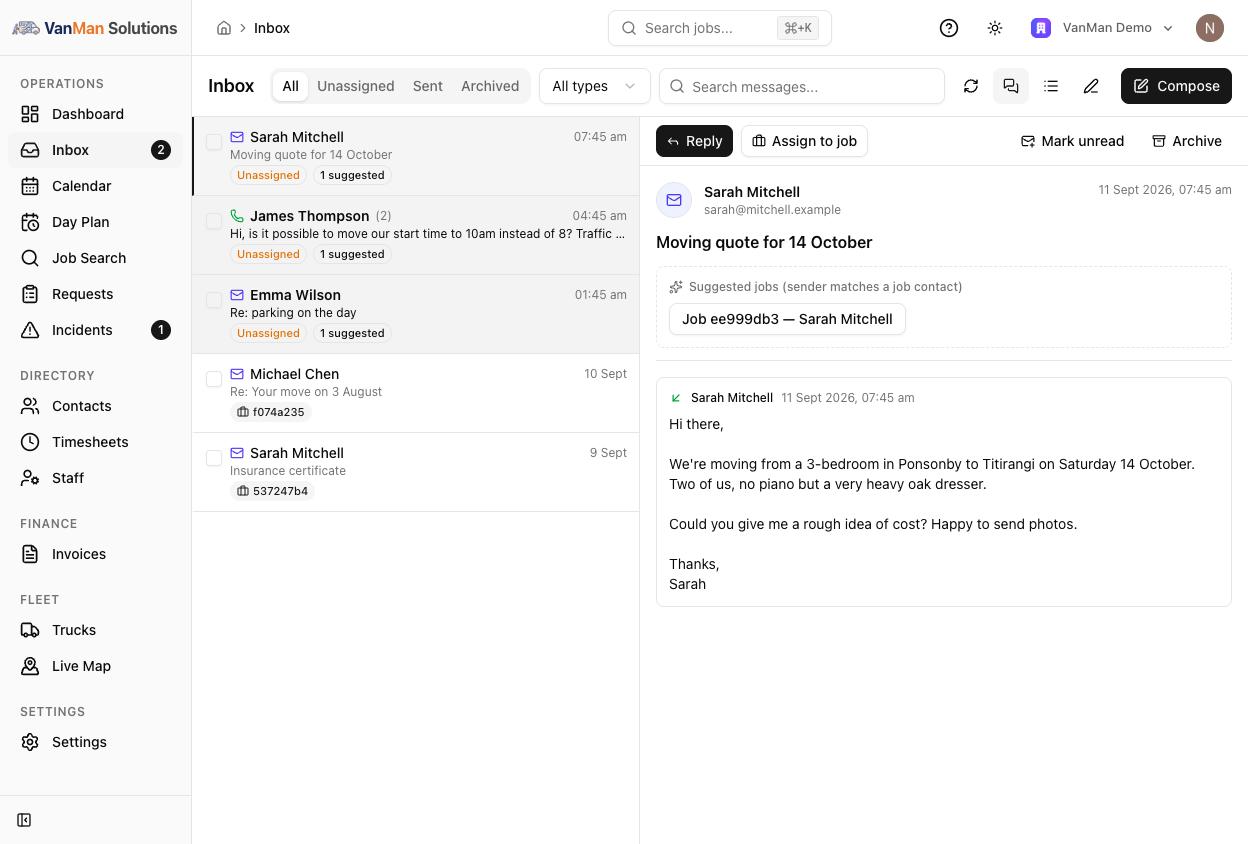Image resolution: width=1248 pixels, height=844 pixels.
Task: Open Michael Chen's Re: Your move message
Action: click(416, 393)
